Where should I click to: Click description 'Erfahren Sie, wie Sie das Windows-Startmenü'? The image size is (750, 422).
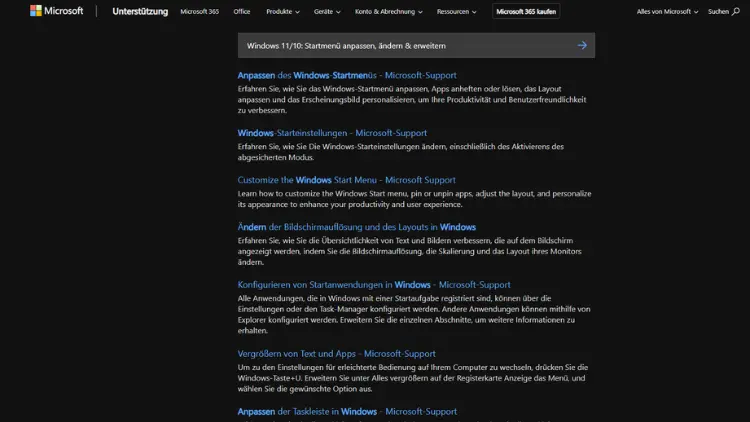pyautogui.click(x=412, y=100)
